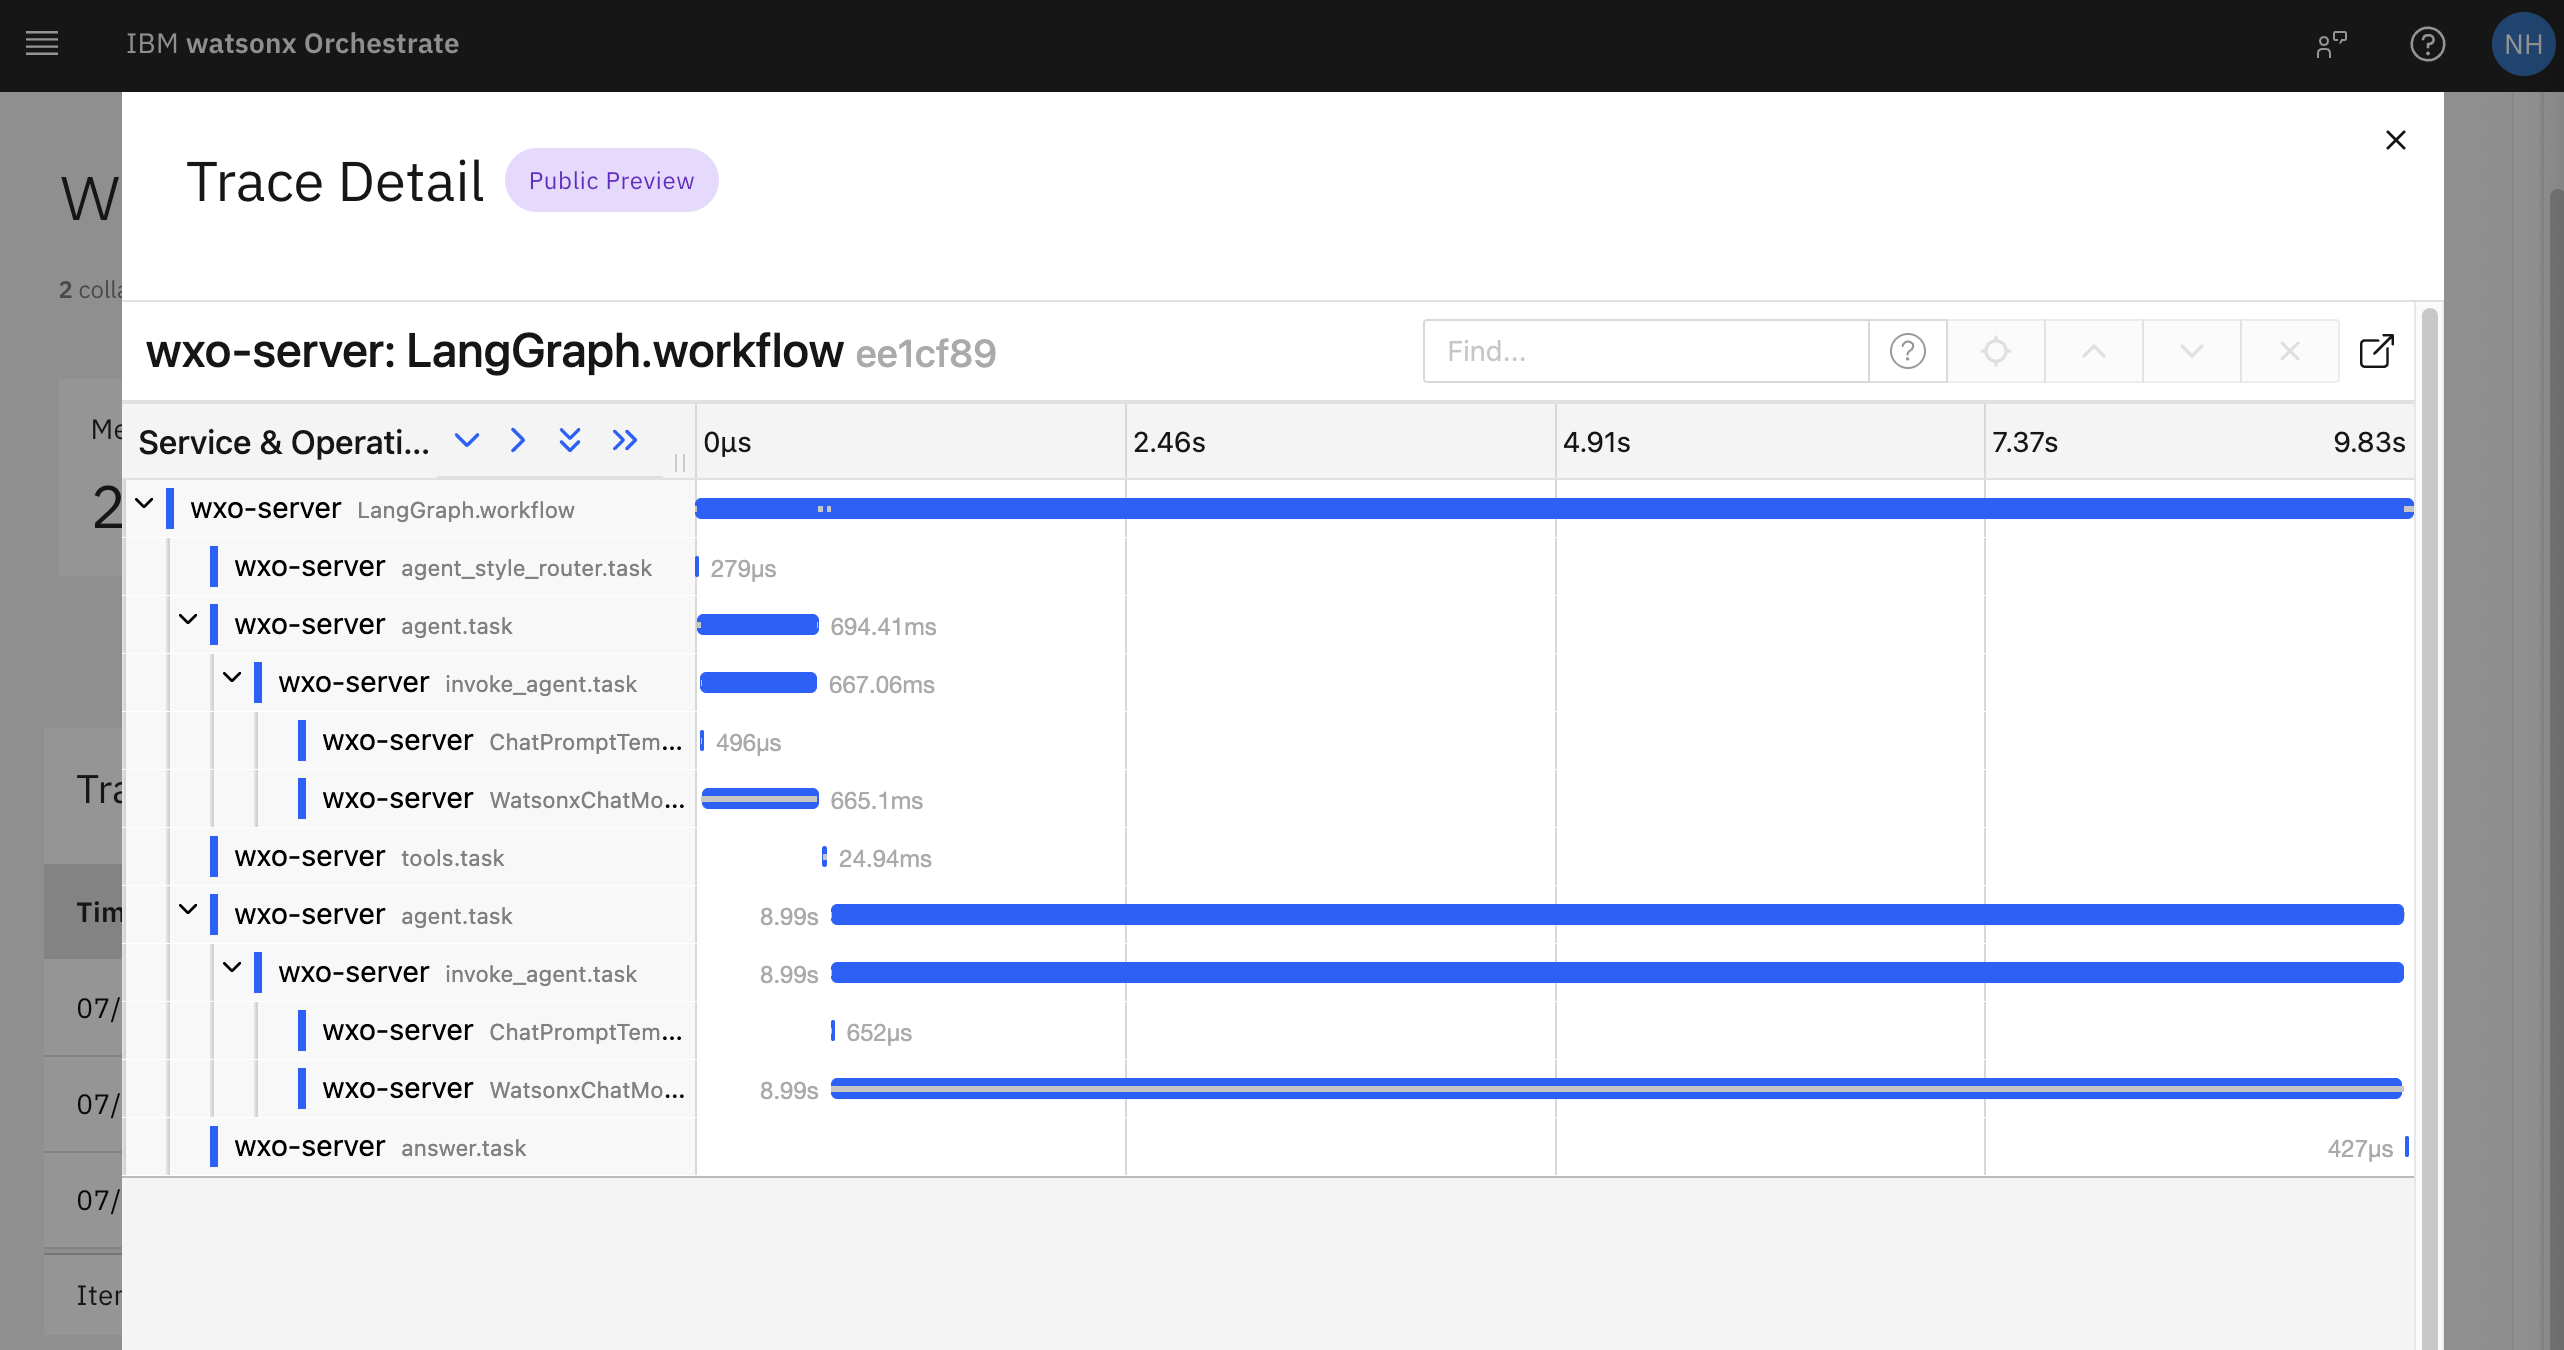Close the Trace Detail panel

tap(2395, 140)
